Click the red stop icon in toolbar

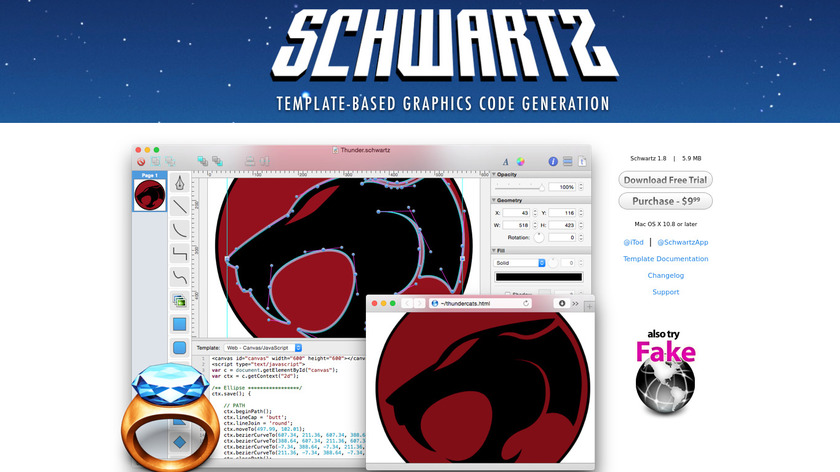click(141, 161)
